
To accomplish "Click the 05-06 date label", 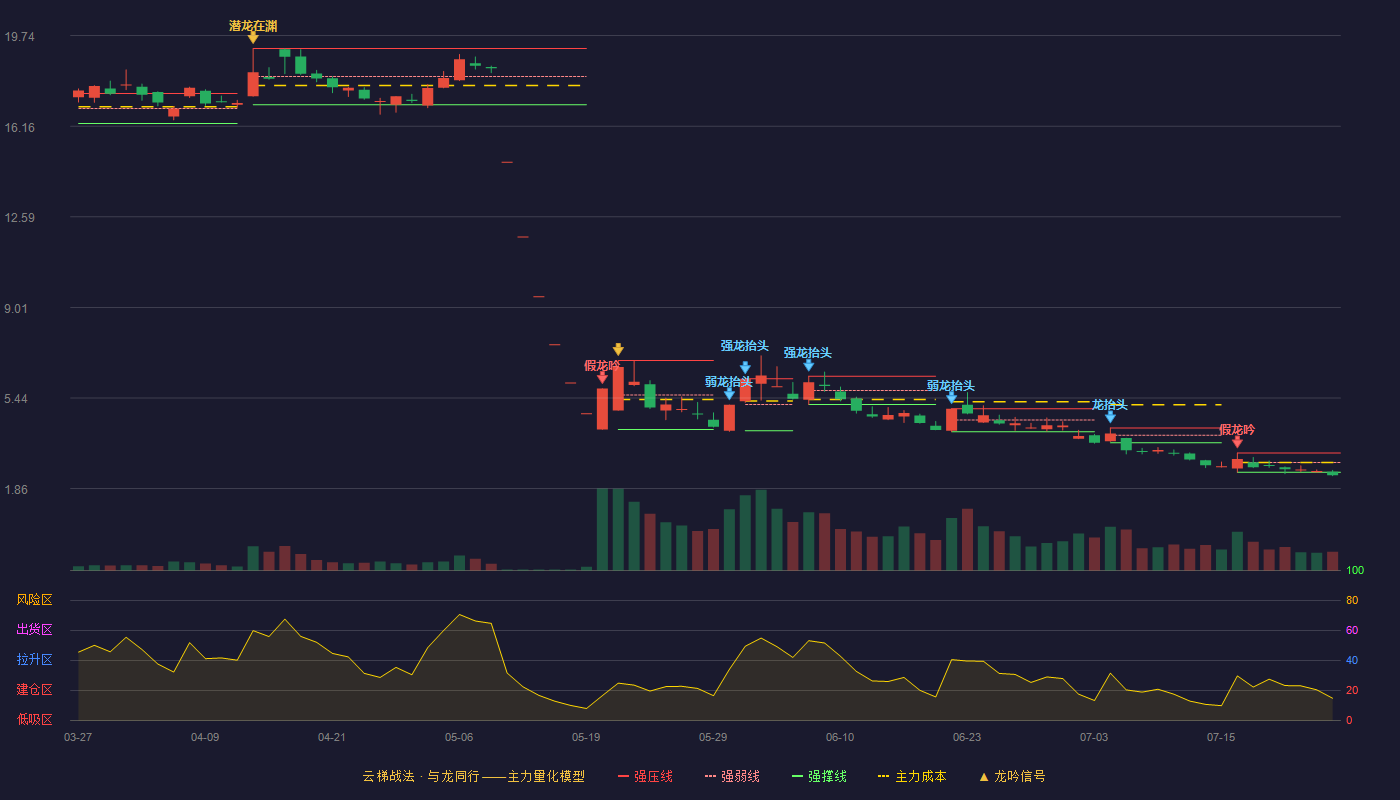I will coord(459,737).
